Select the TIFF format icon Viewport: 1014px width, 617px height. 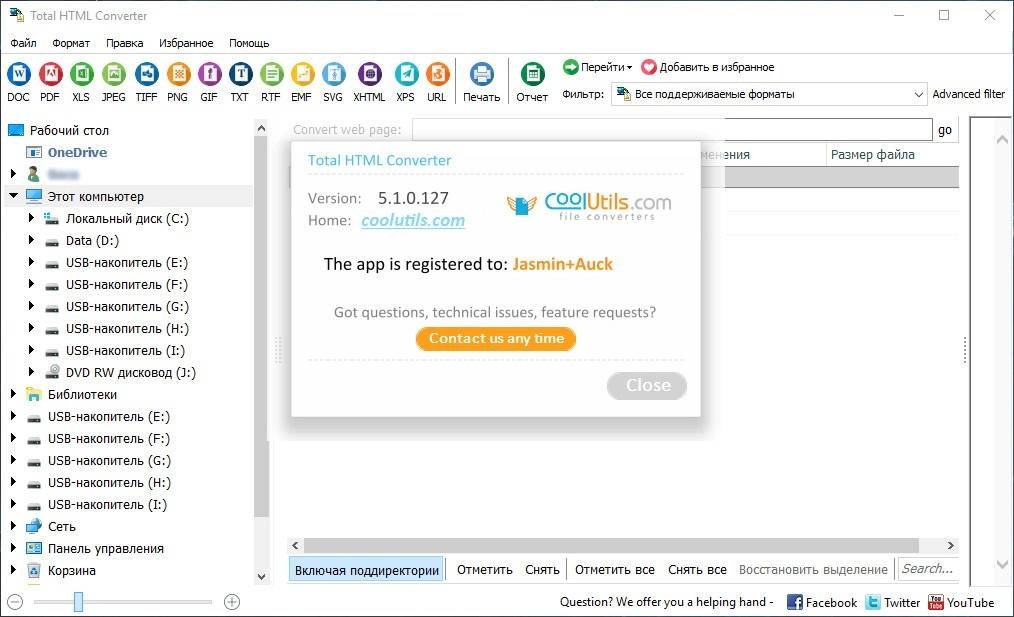coord(146,75)
